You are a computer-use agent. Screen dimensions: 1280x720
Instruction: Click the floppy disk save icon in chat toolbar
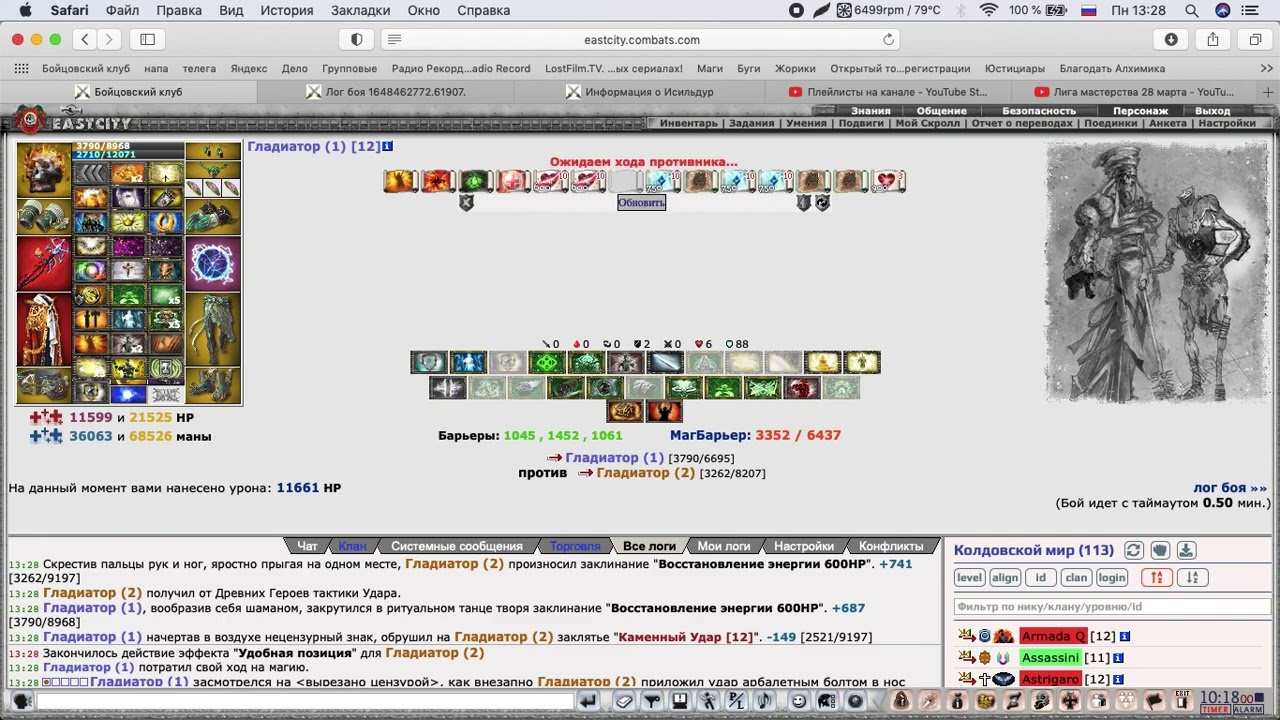click(680, 702)
